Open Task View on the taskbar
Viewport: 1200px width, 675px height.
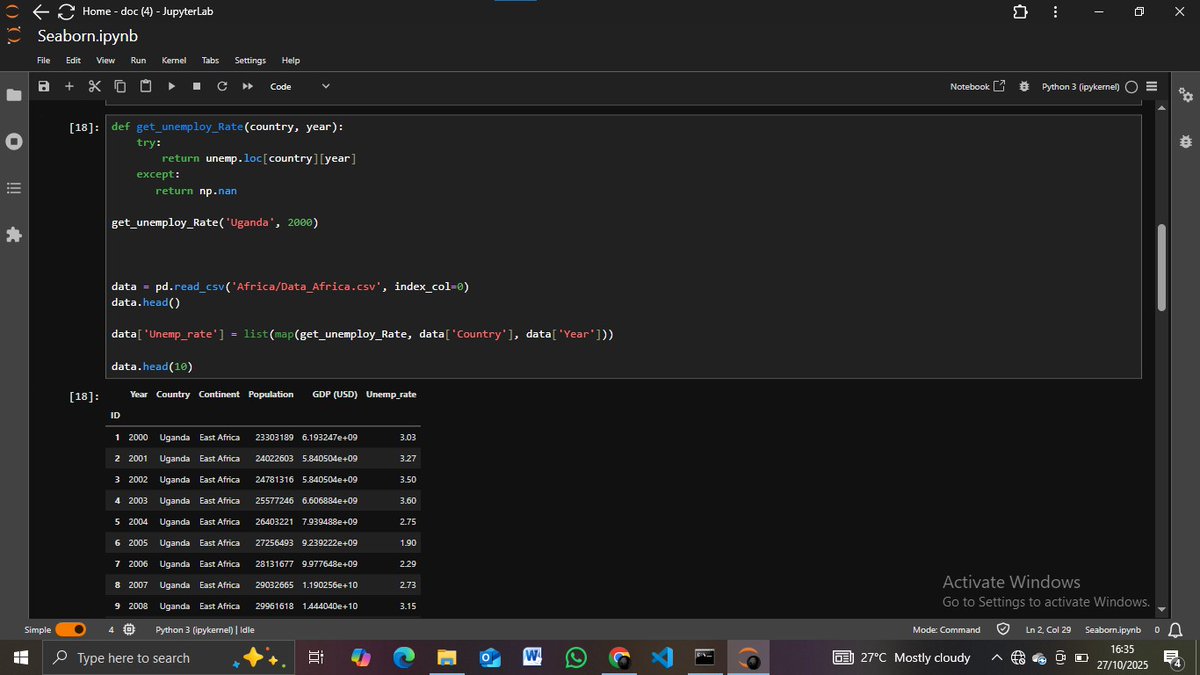pyautogui.click(x=315, y=657)
